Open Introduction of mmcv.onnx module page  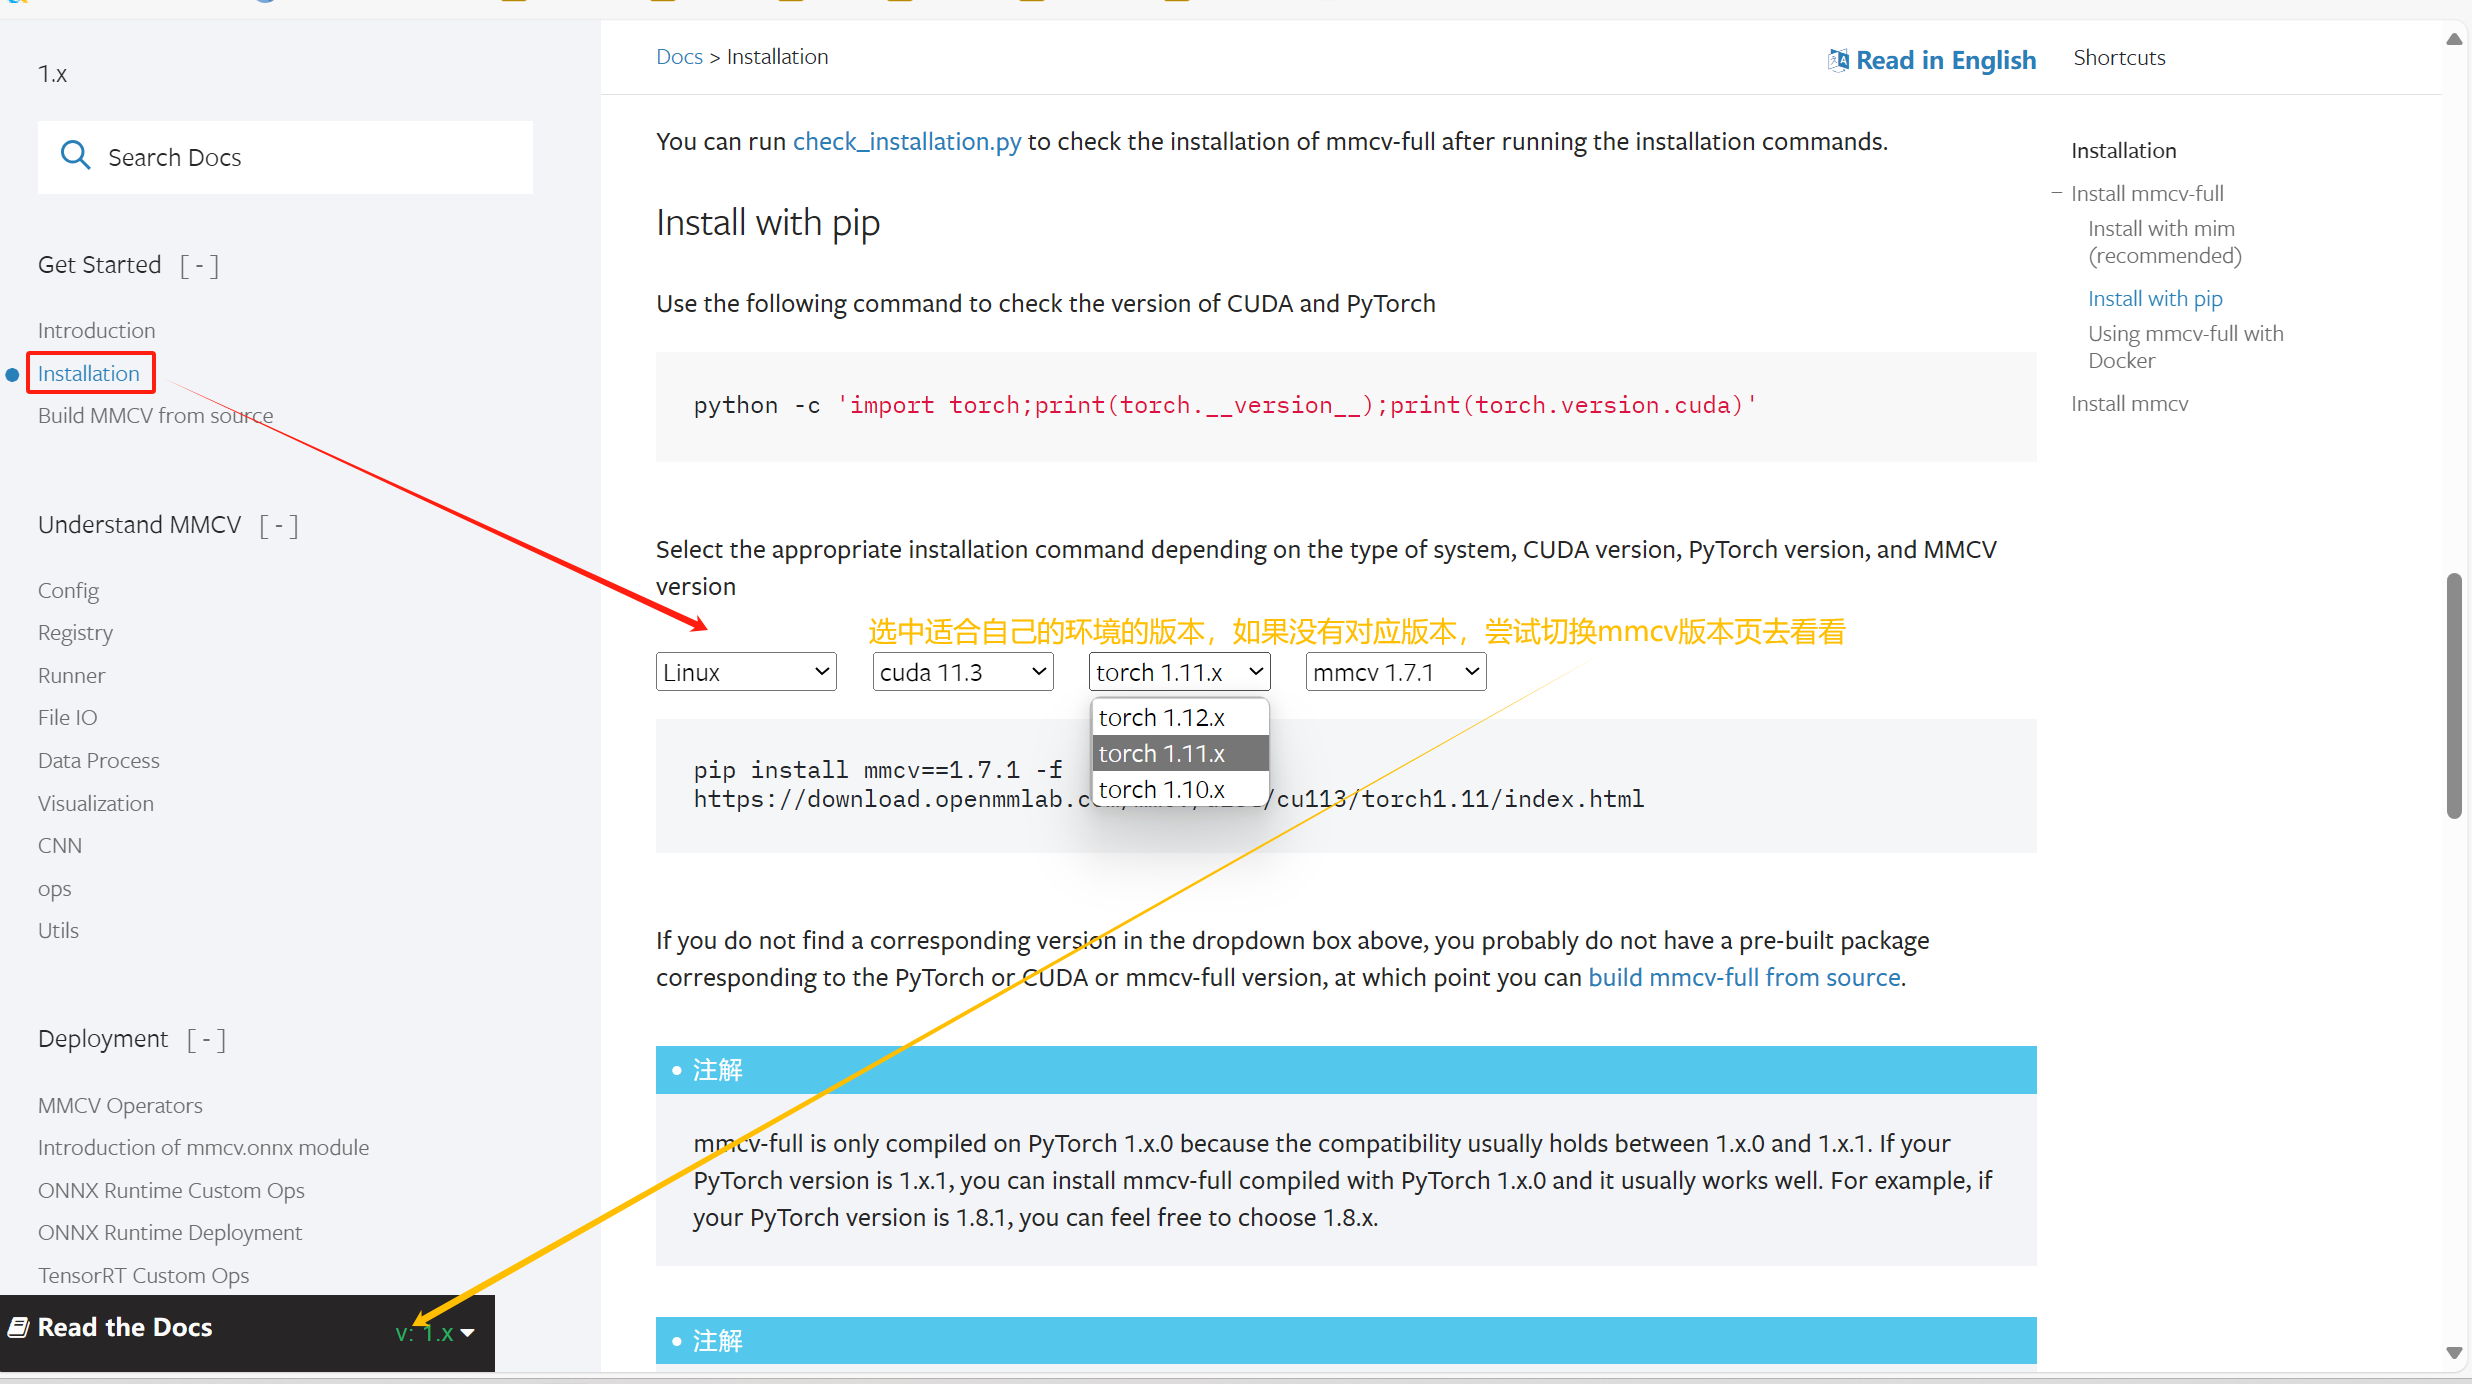coord(203,1147)
